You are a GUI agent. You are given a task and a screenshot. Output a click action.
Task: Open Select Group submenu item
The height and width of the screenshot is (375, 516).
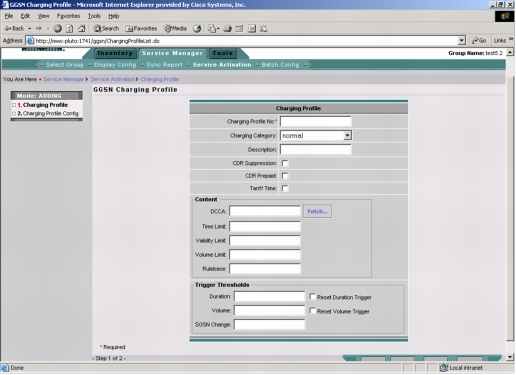(65, 65)
